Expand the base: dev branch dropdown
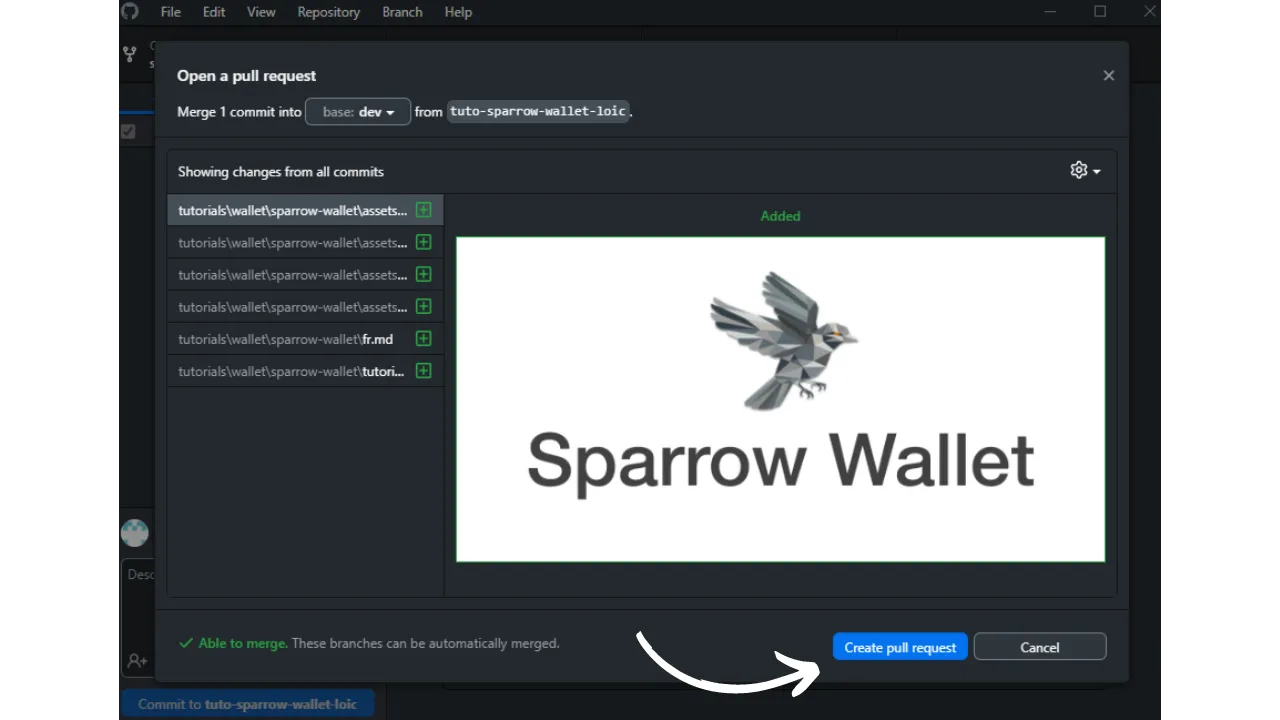1280x720 pixels. click(358, 112)
